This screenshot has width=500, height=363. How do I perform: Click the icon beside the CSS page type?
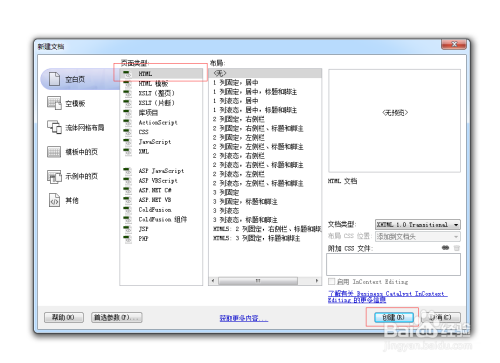point(127,132)
